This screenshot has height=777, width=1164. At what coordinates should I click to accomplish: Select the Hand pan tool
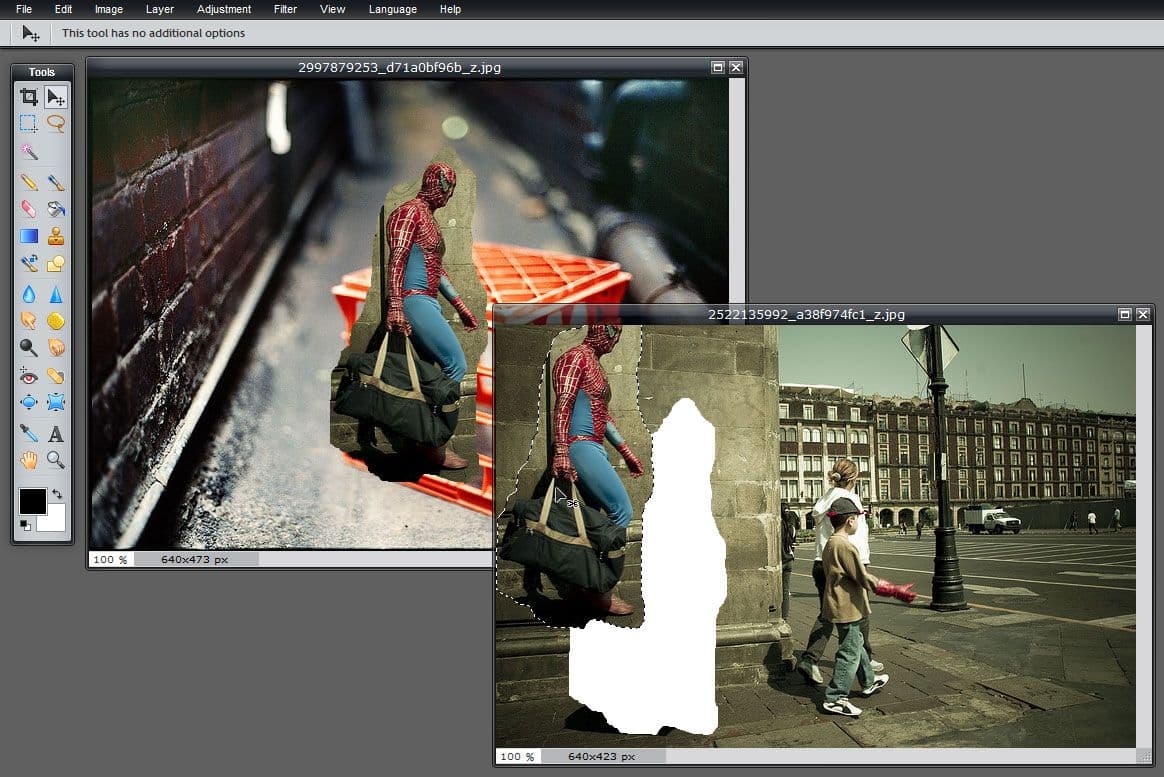point(29,460)
